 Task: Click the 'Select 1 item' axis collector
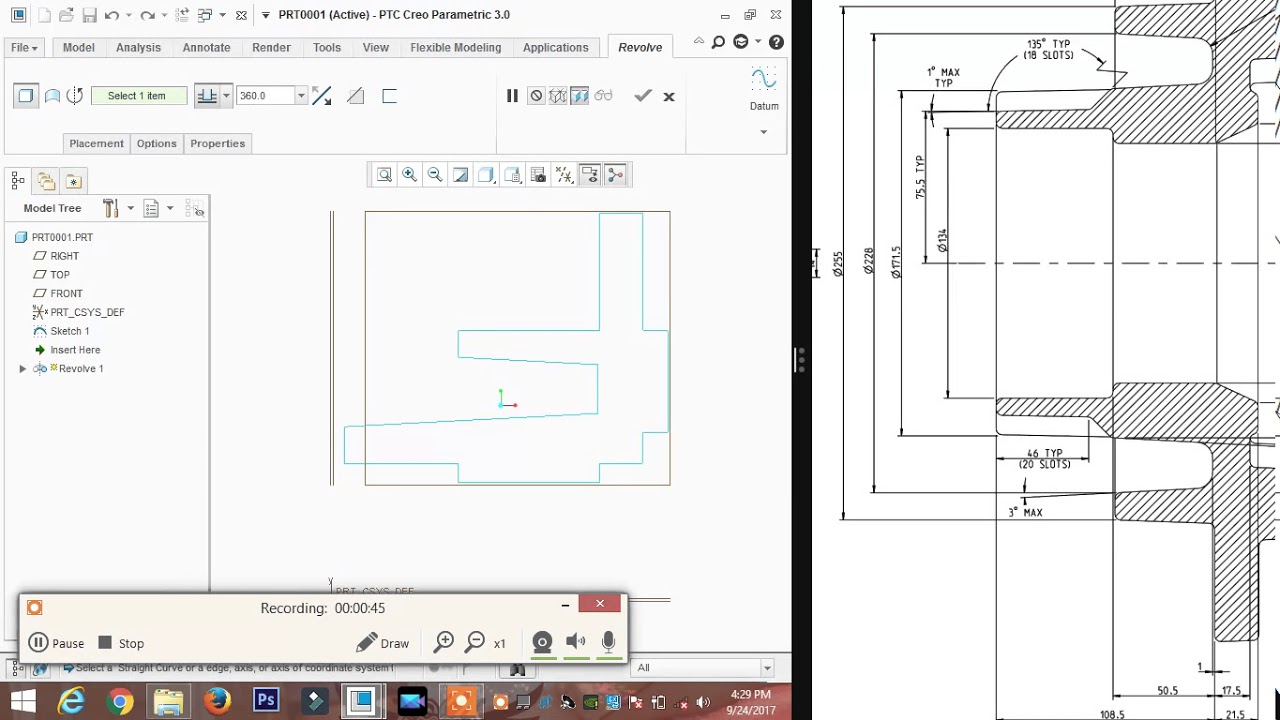coord(137,96)
